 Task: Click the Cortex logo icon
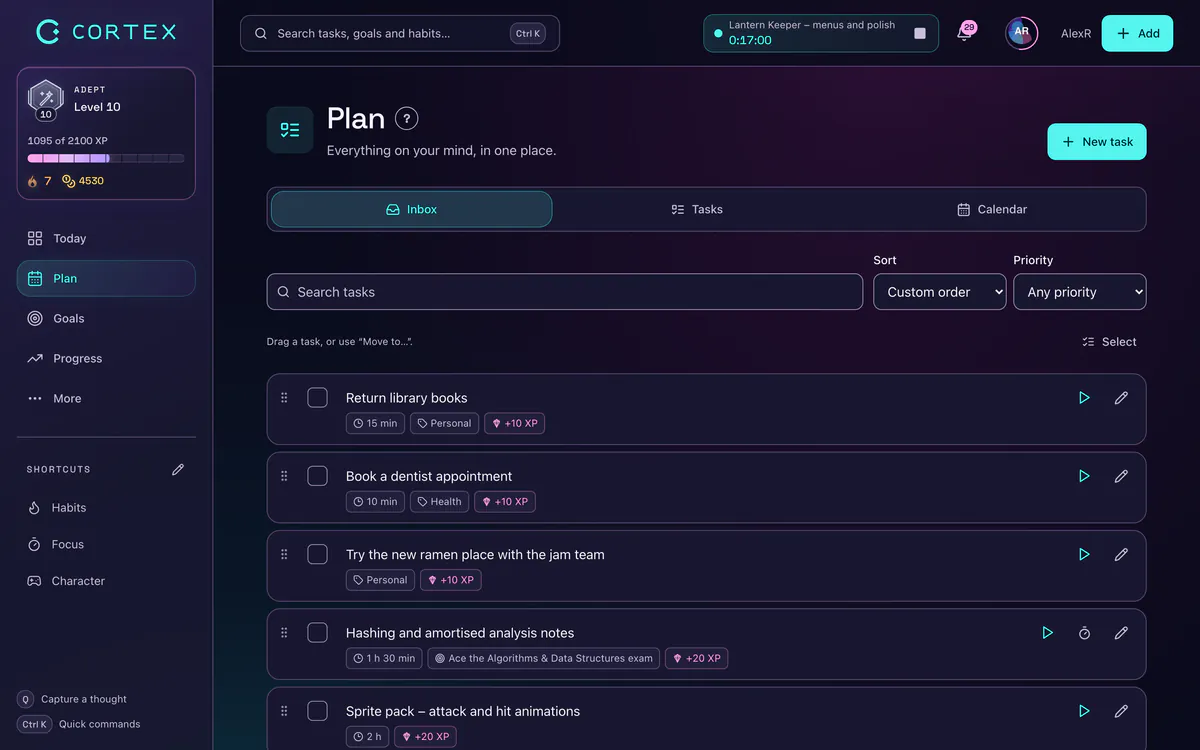pos(48,32)
